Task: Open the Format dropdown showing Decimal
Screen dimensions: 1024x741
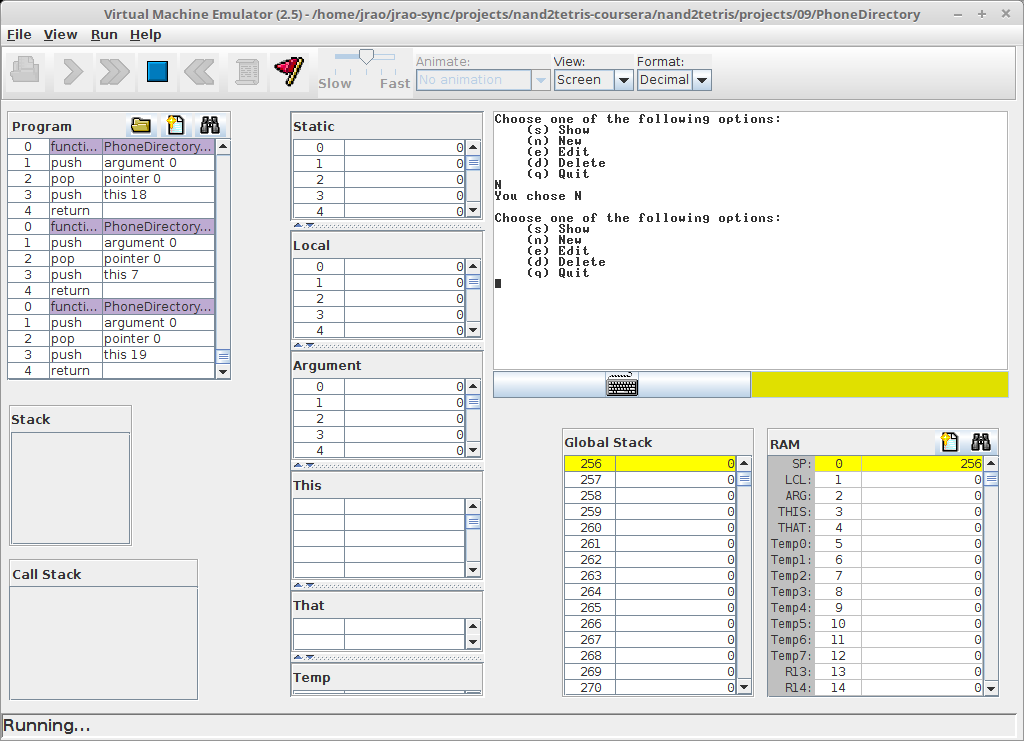Action: [674, 80]
